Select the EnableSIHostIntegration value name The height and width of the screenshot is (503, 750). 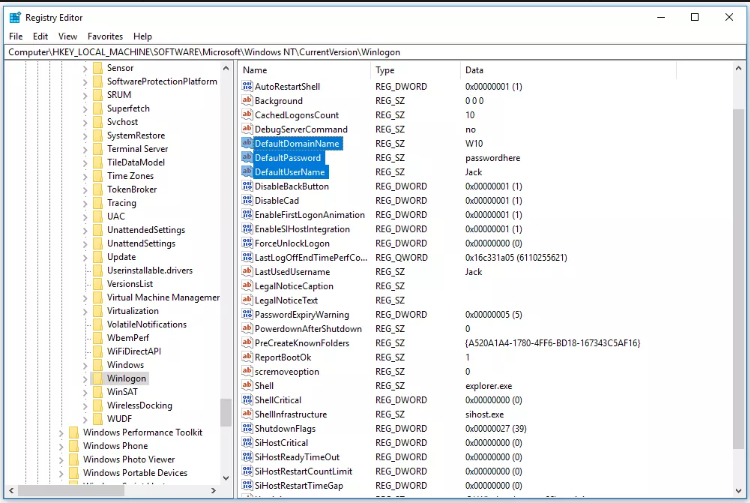pyautogui.click(x=302, y=229)
